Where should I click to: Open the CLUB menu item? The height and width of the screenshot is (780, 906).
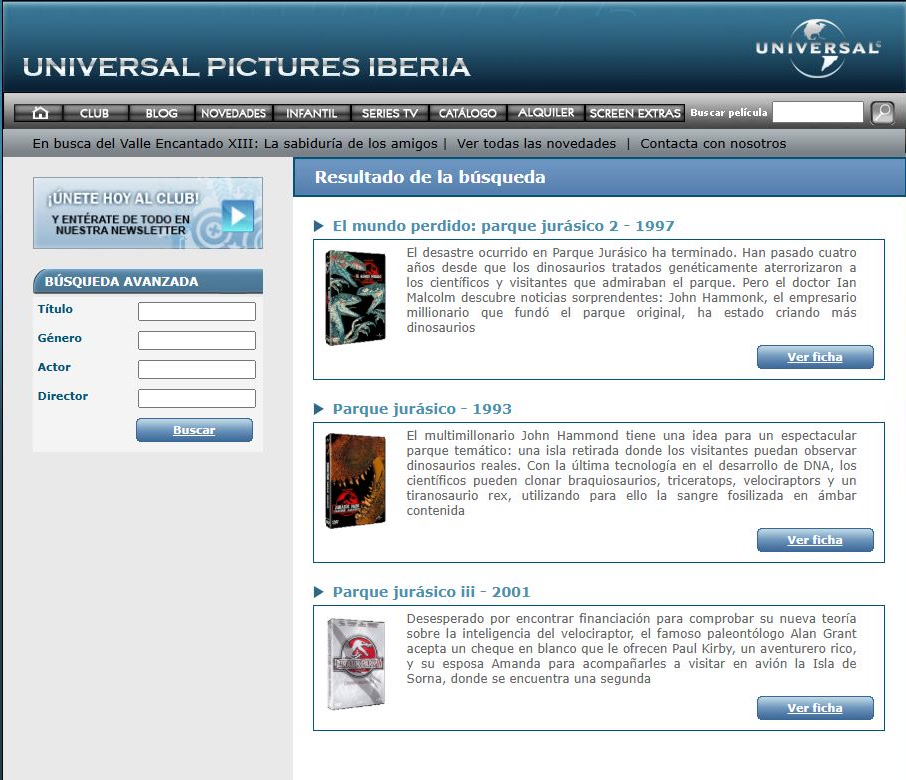(x=95, y=113)
